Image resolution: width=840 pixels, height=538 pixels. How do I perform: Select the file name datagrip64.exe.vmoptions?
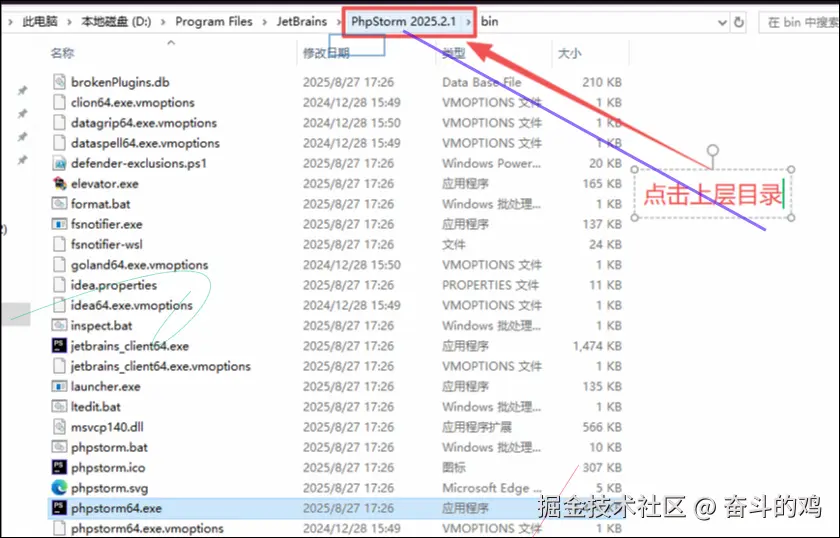click(x=144, y=123)
